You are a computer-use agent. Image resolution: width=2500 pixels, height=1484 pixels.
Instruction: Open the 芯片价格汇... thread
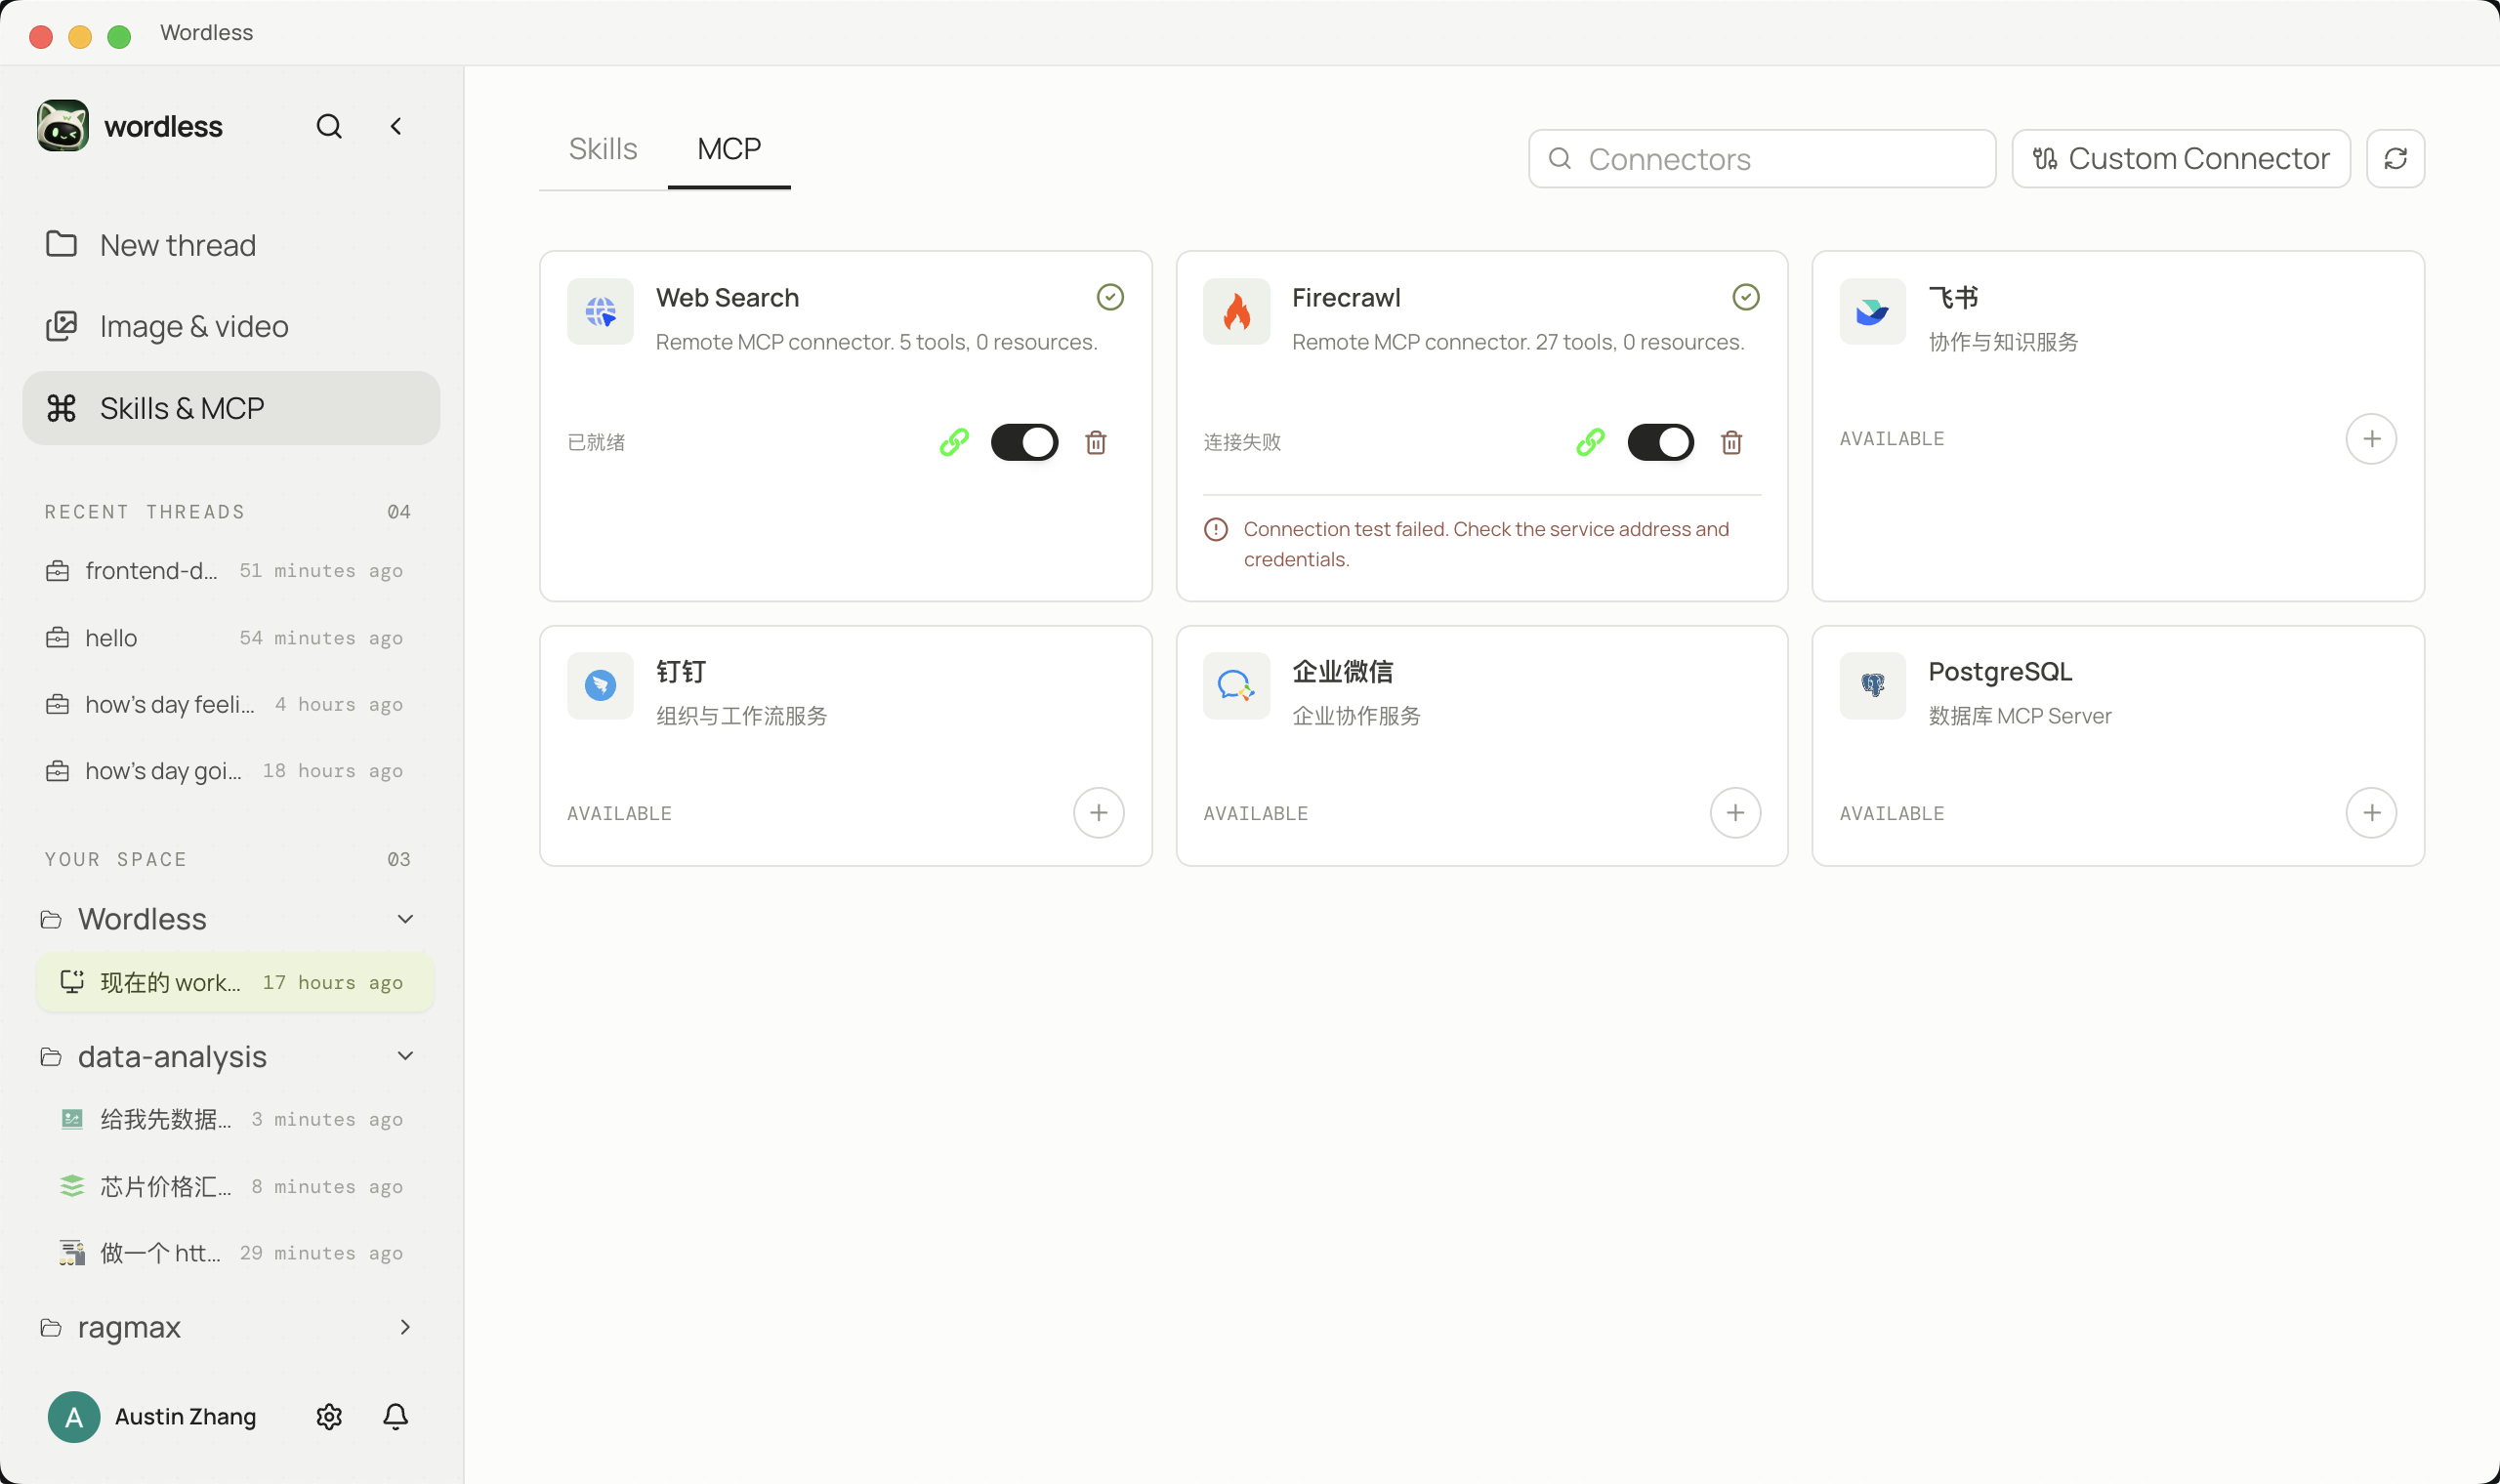tap(235, 1186)
